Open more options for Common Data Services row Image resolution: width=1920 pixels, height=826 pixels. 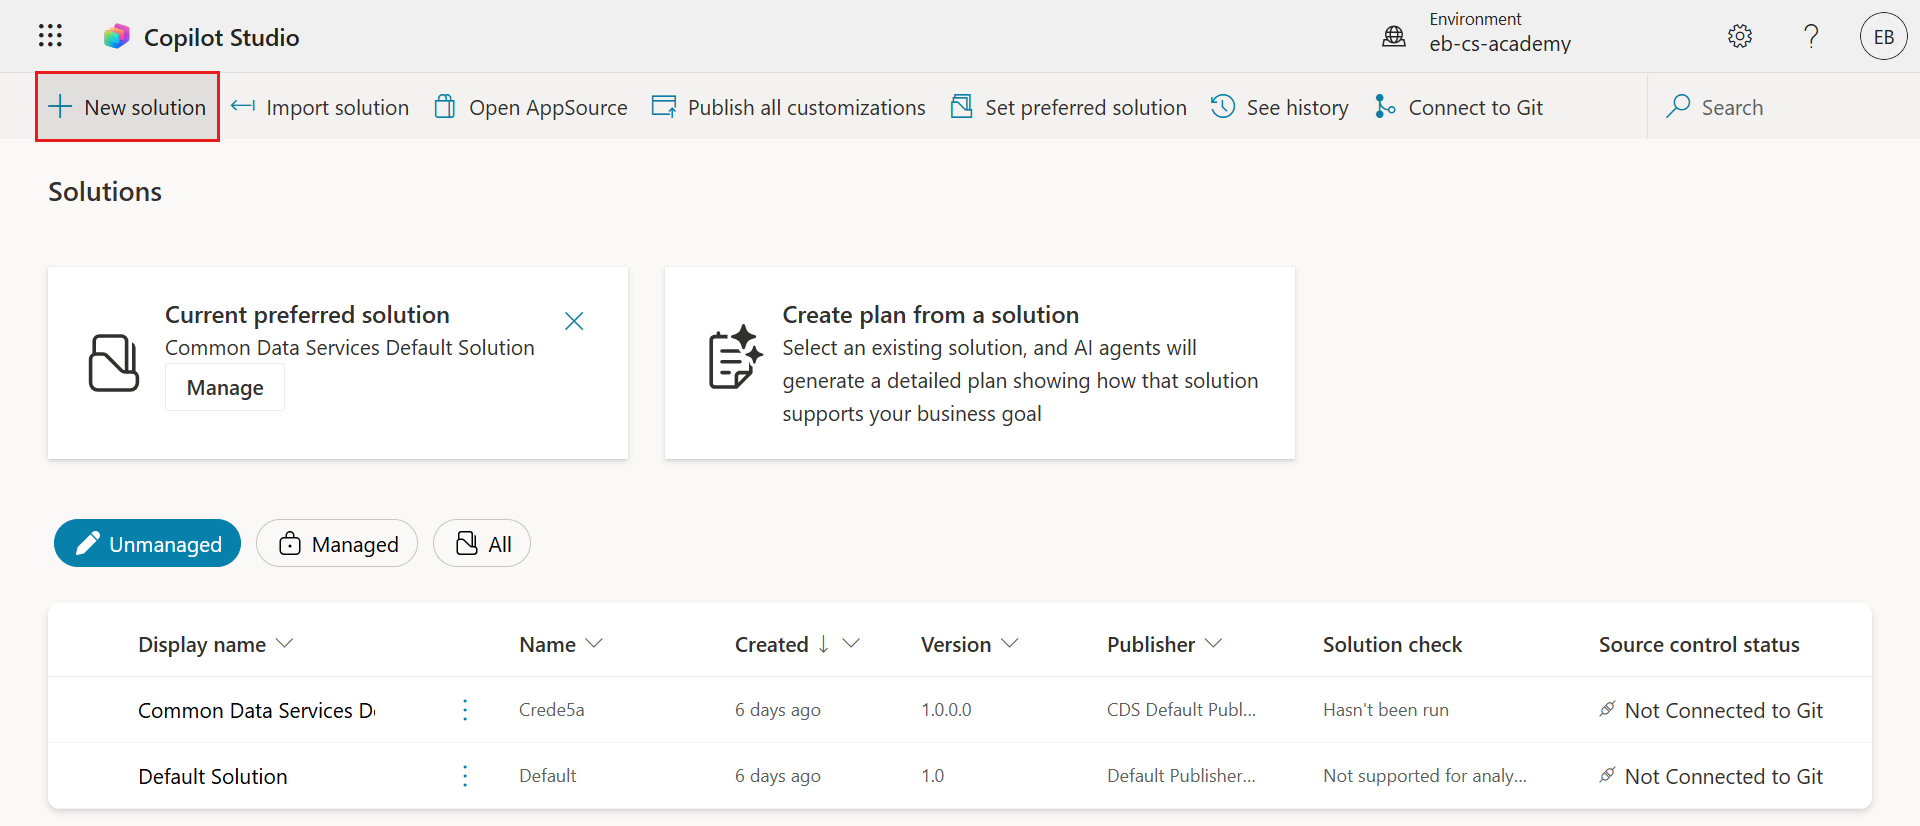click(465, 710)
